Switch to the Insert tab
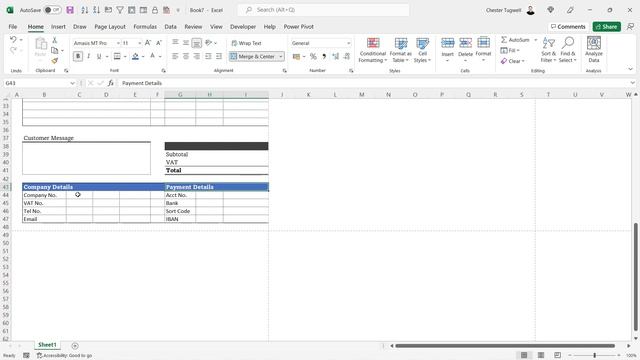The image size is (640, 360). coord(58,27)
